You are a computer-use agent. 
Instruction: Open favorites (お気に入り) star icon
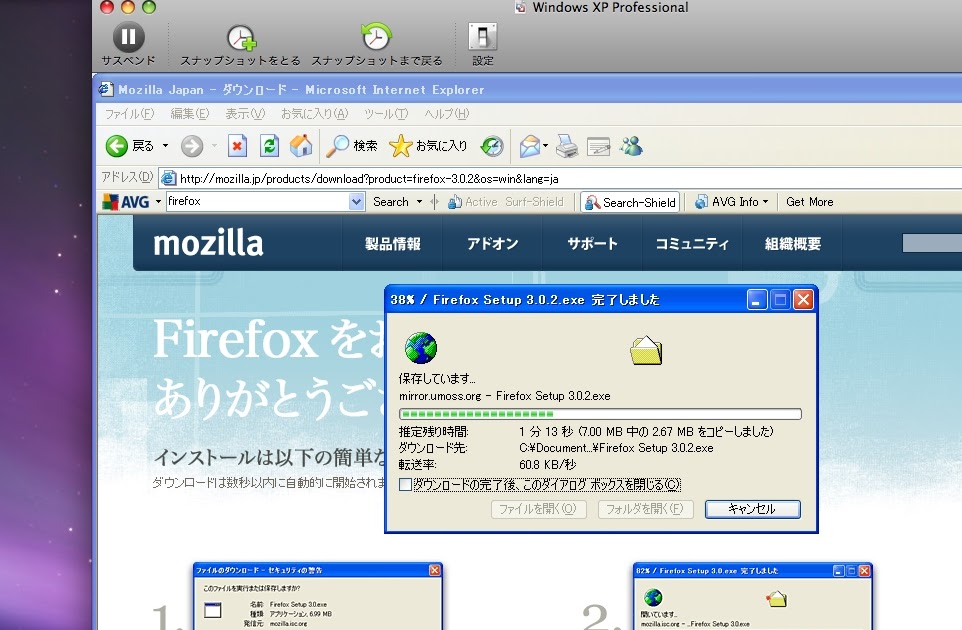(x=400, y=146)
